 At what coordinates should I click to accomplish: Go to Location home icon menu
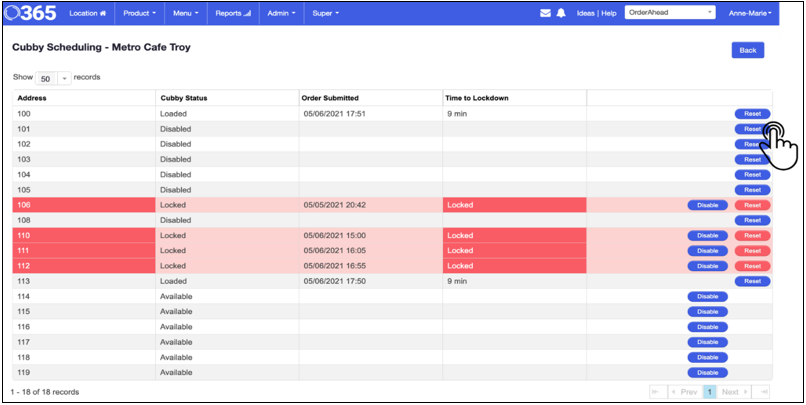88,13
